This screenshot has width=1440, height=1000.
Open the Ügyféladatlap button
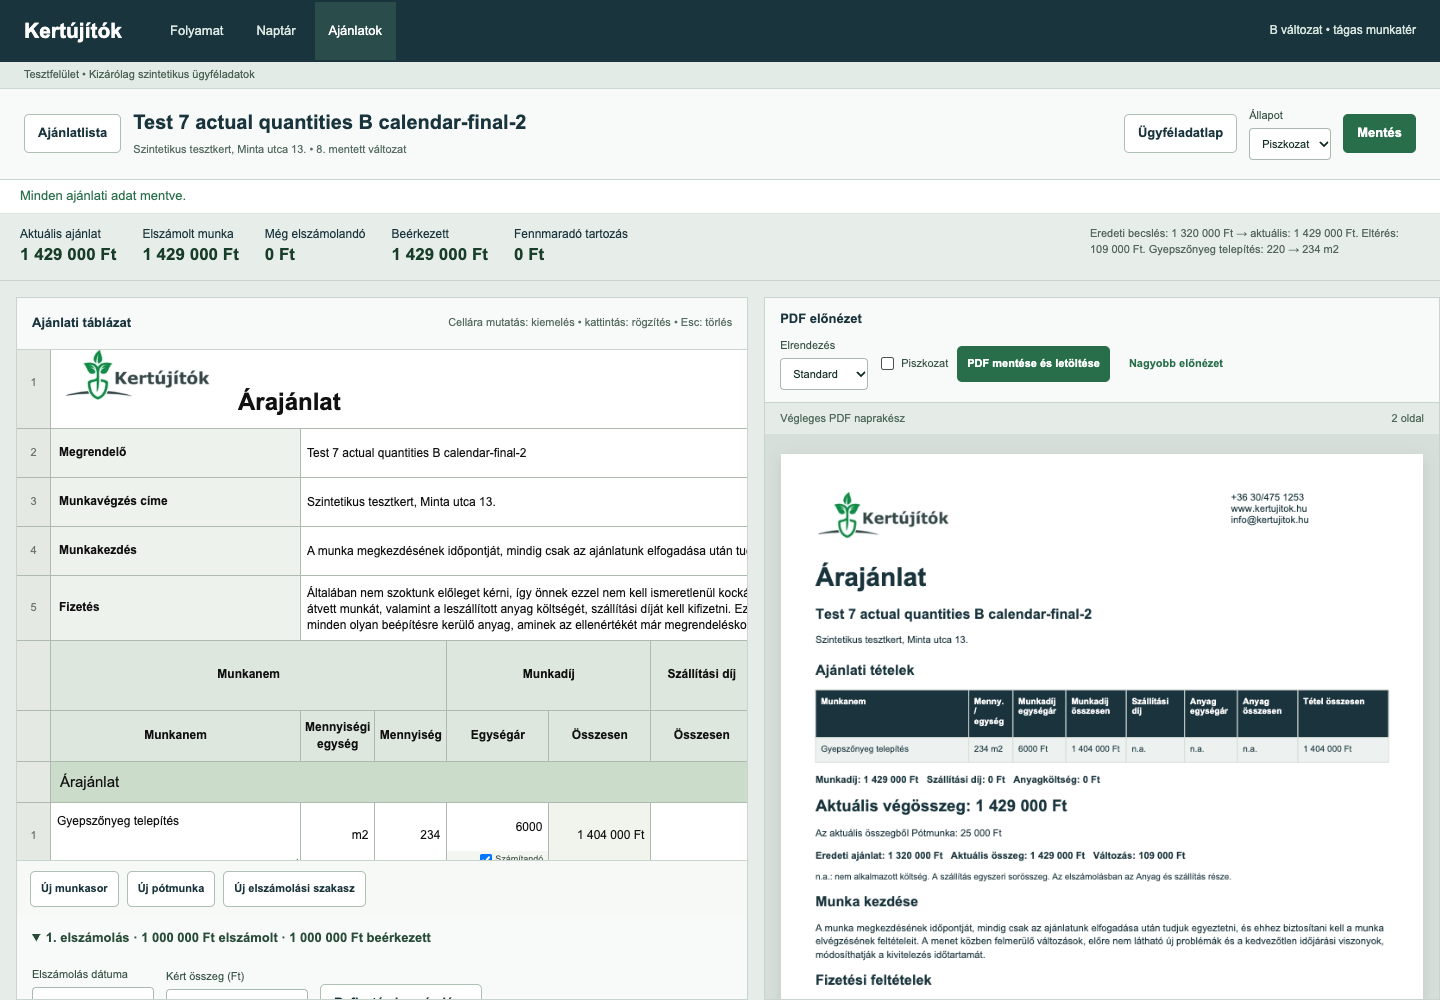click(x=1180, y=133)
